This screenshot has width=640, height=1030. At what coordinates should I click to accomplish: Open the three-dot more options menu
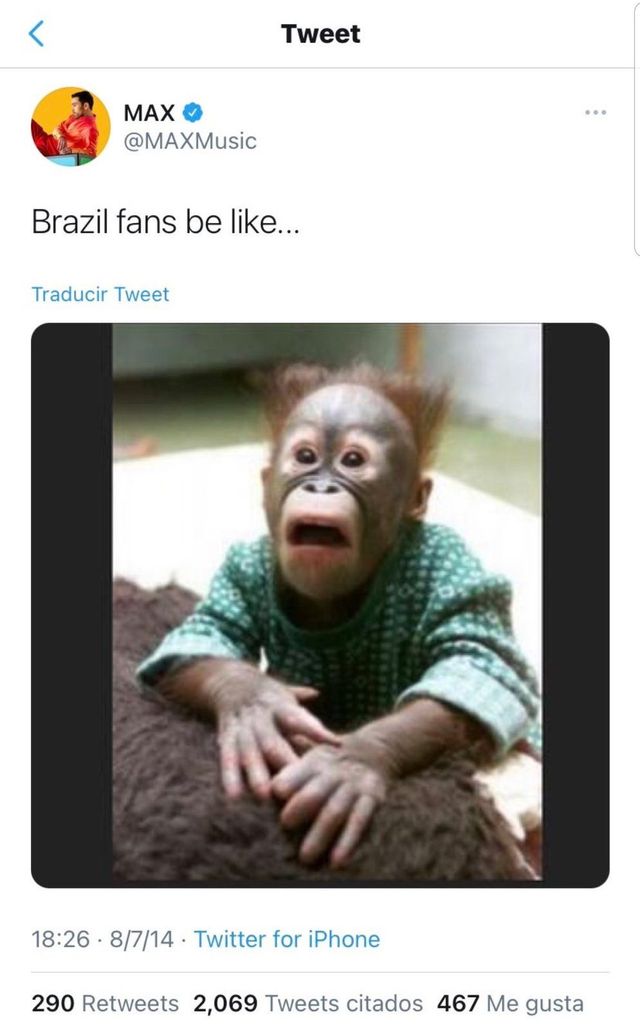point(596,112)
